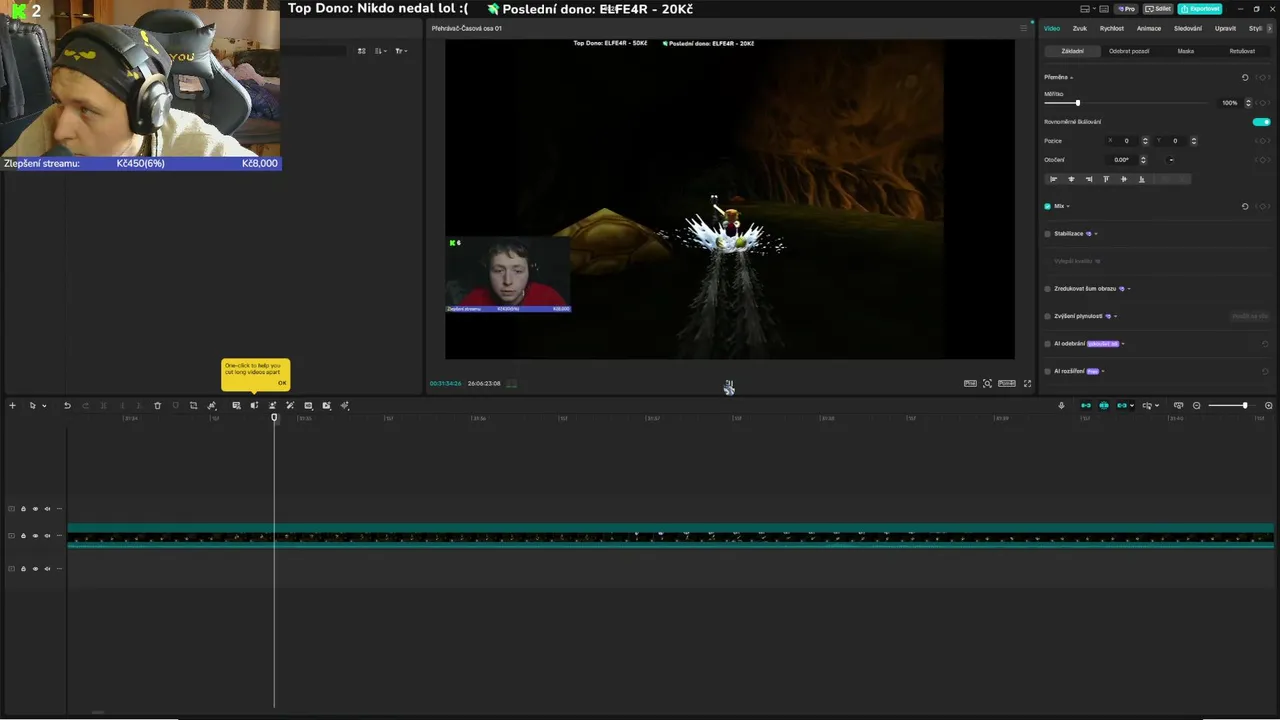Toggle the auto snapping icon

[1104, 405]
